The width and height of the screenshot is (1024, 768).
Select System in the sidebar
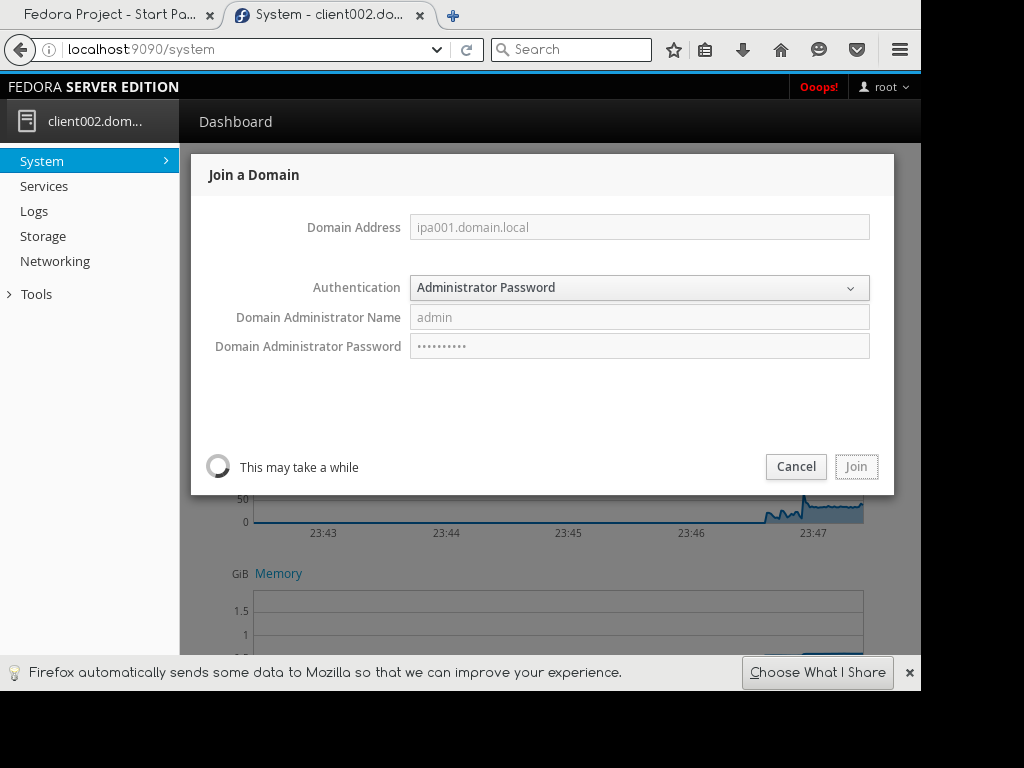(x=89, y=161)
